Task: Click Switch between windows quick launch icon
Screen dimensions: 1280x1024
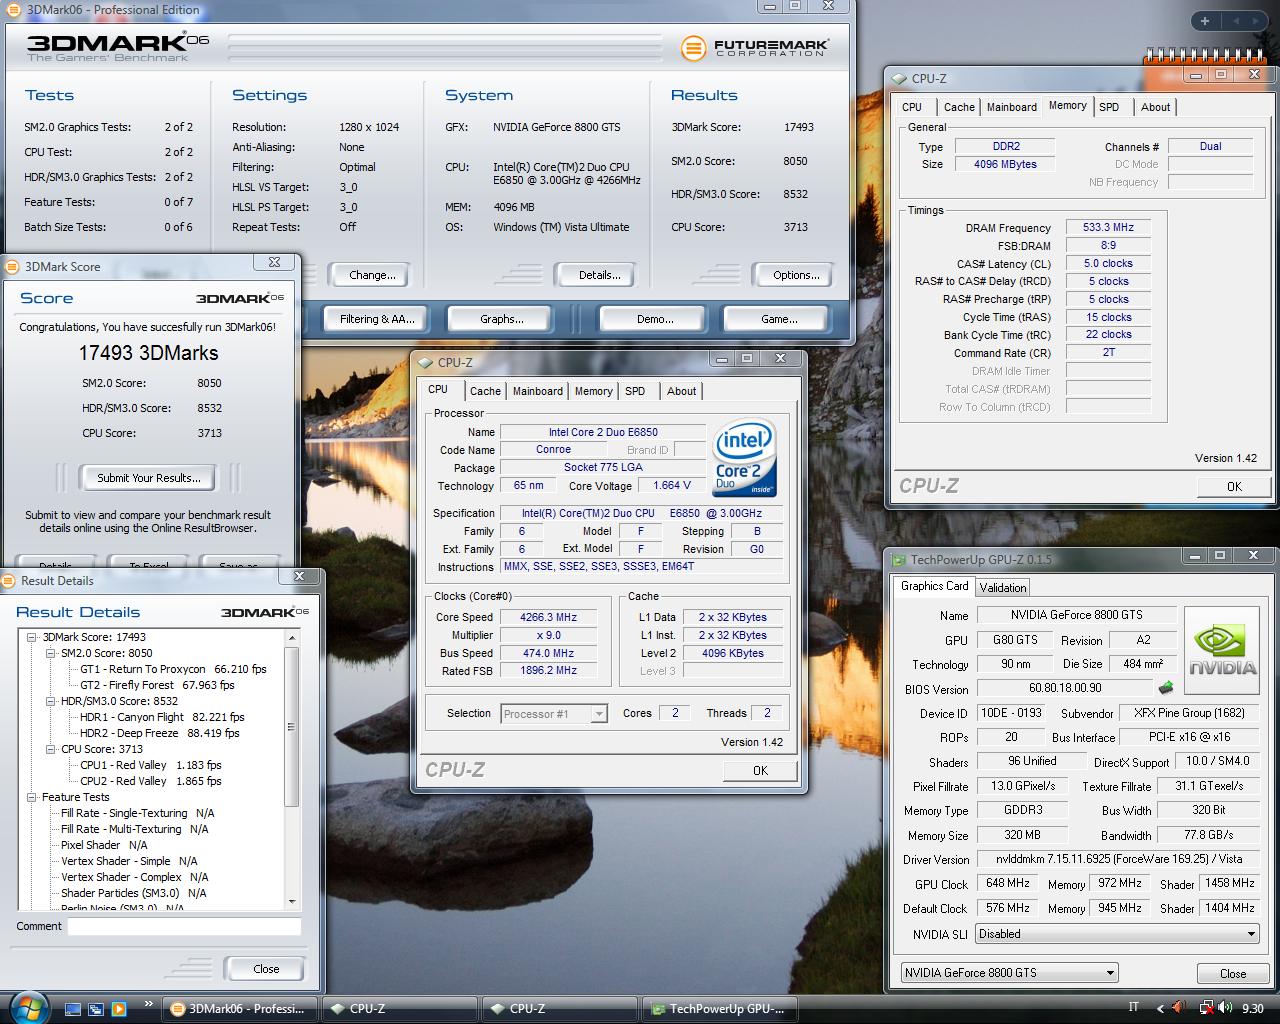Action: tap(96, 1009)
